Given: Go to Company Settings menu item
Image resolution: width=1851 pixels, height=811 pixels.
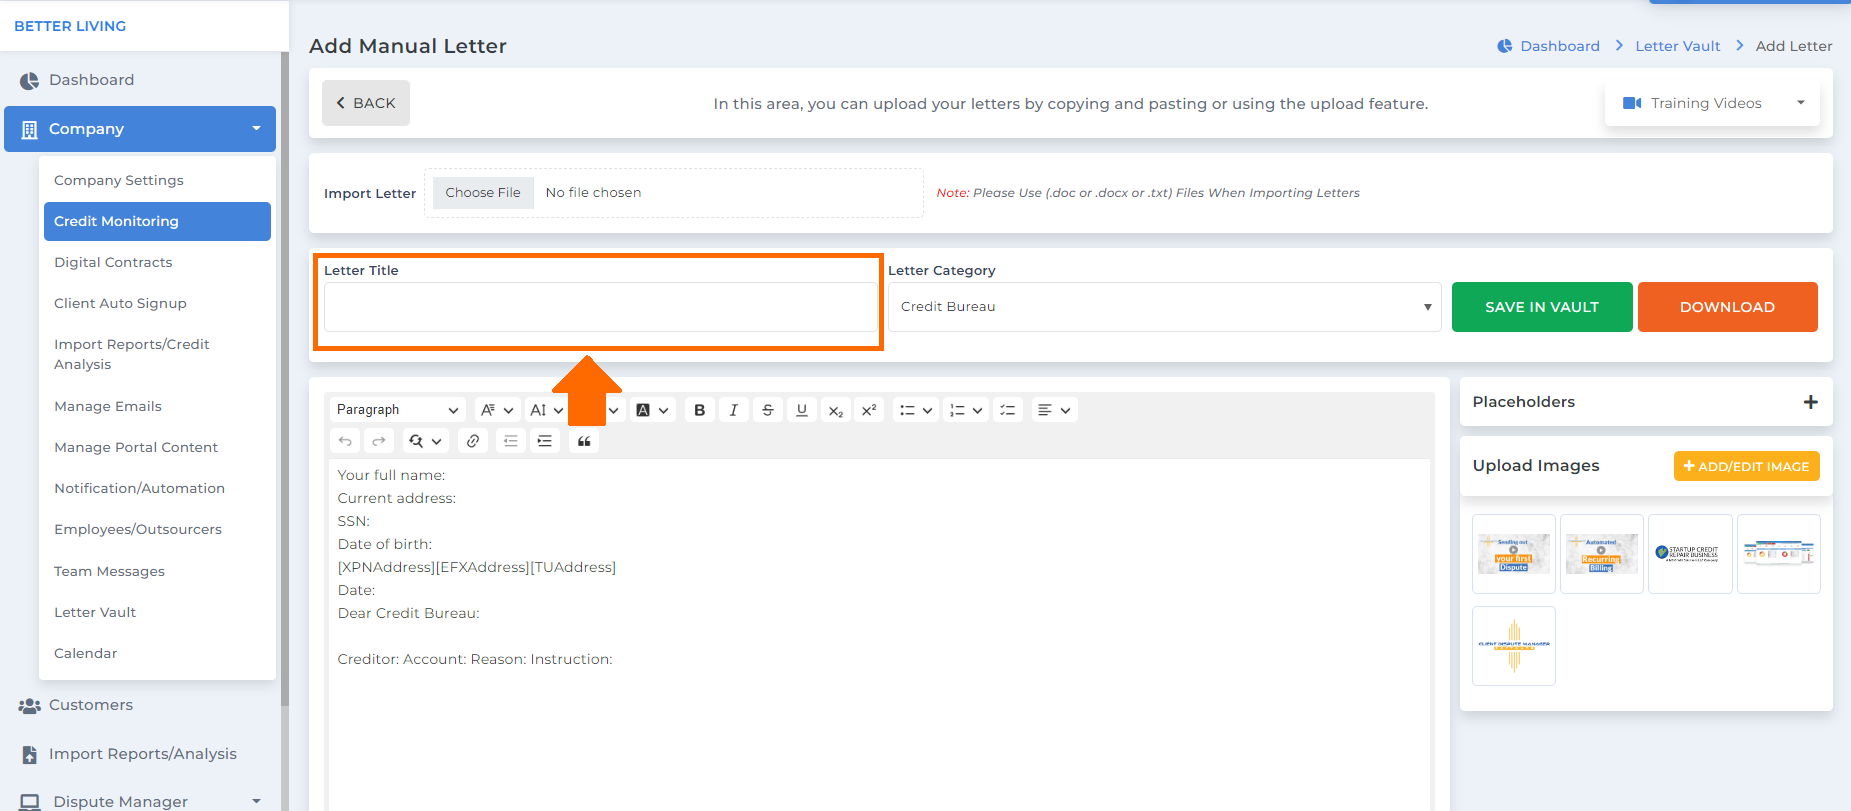Looking at the screenshot, I should pyautogui.click(x=119, y=180).
